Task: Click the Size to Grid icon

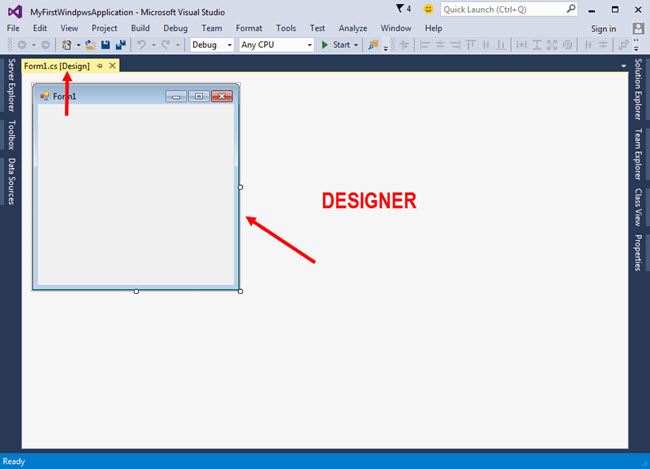Action: click(x=568, y=45)
